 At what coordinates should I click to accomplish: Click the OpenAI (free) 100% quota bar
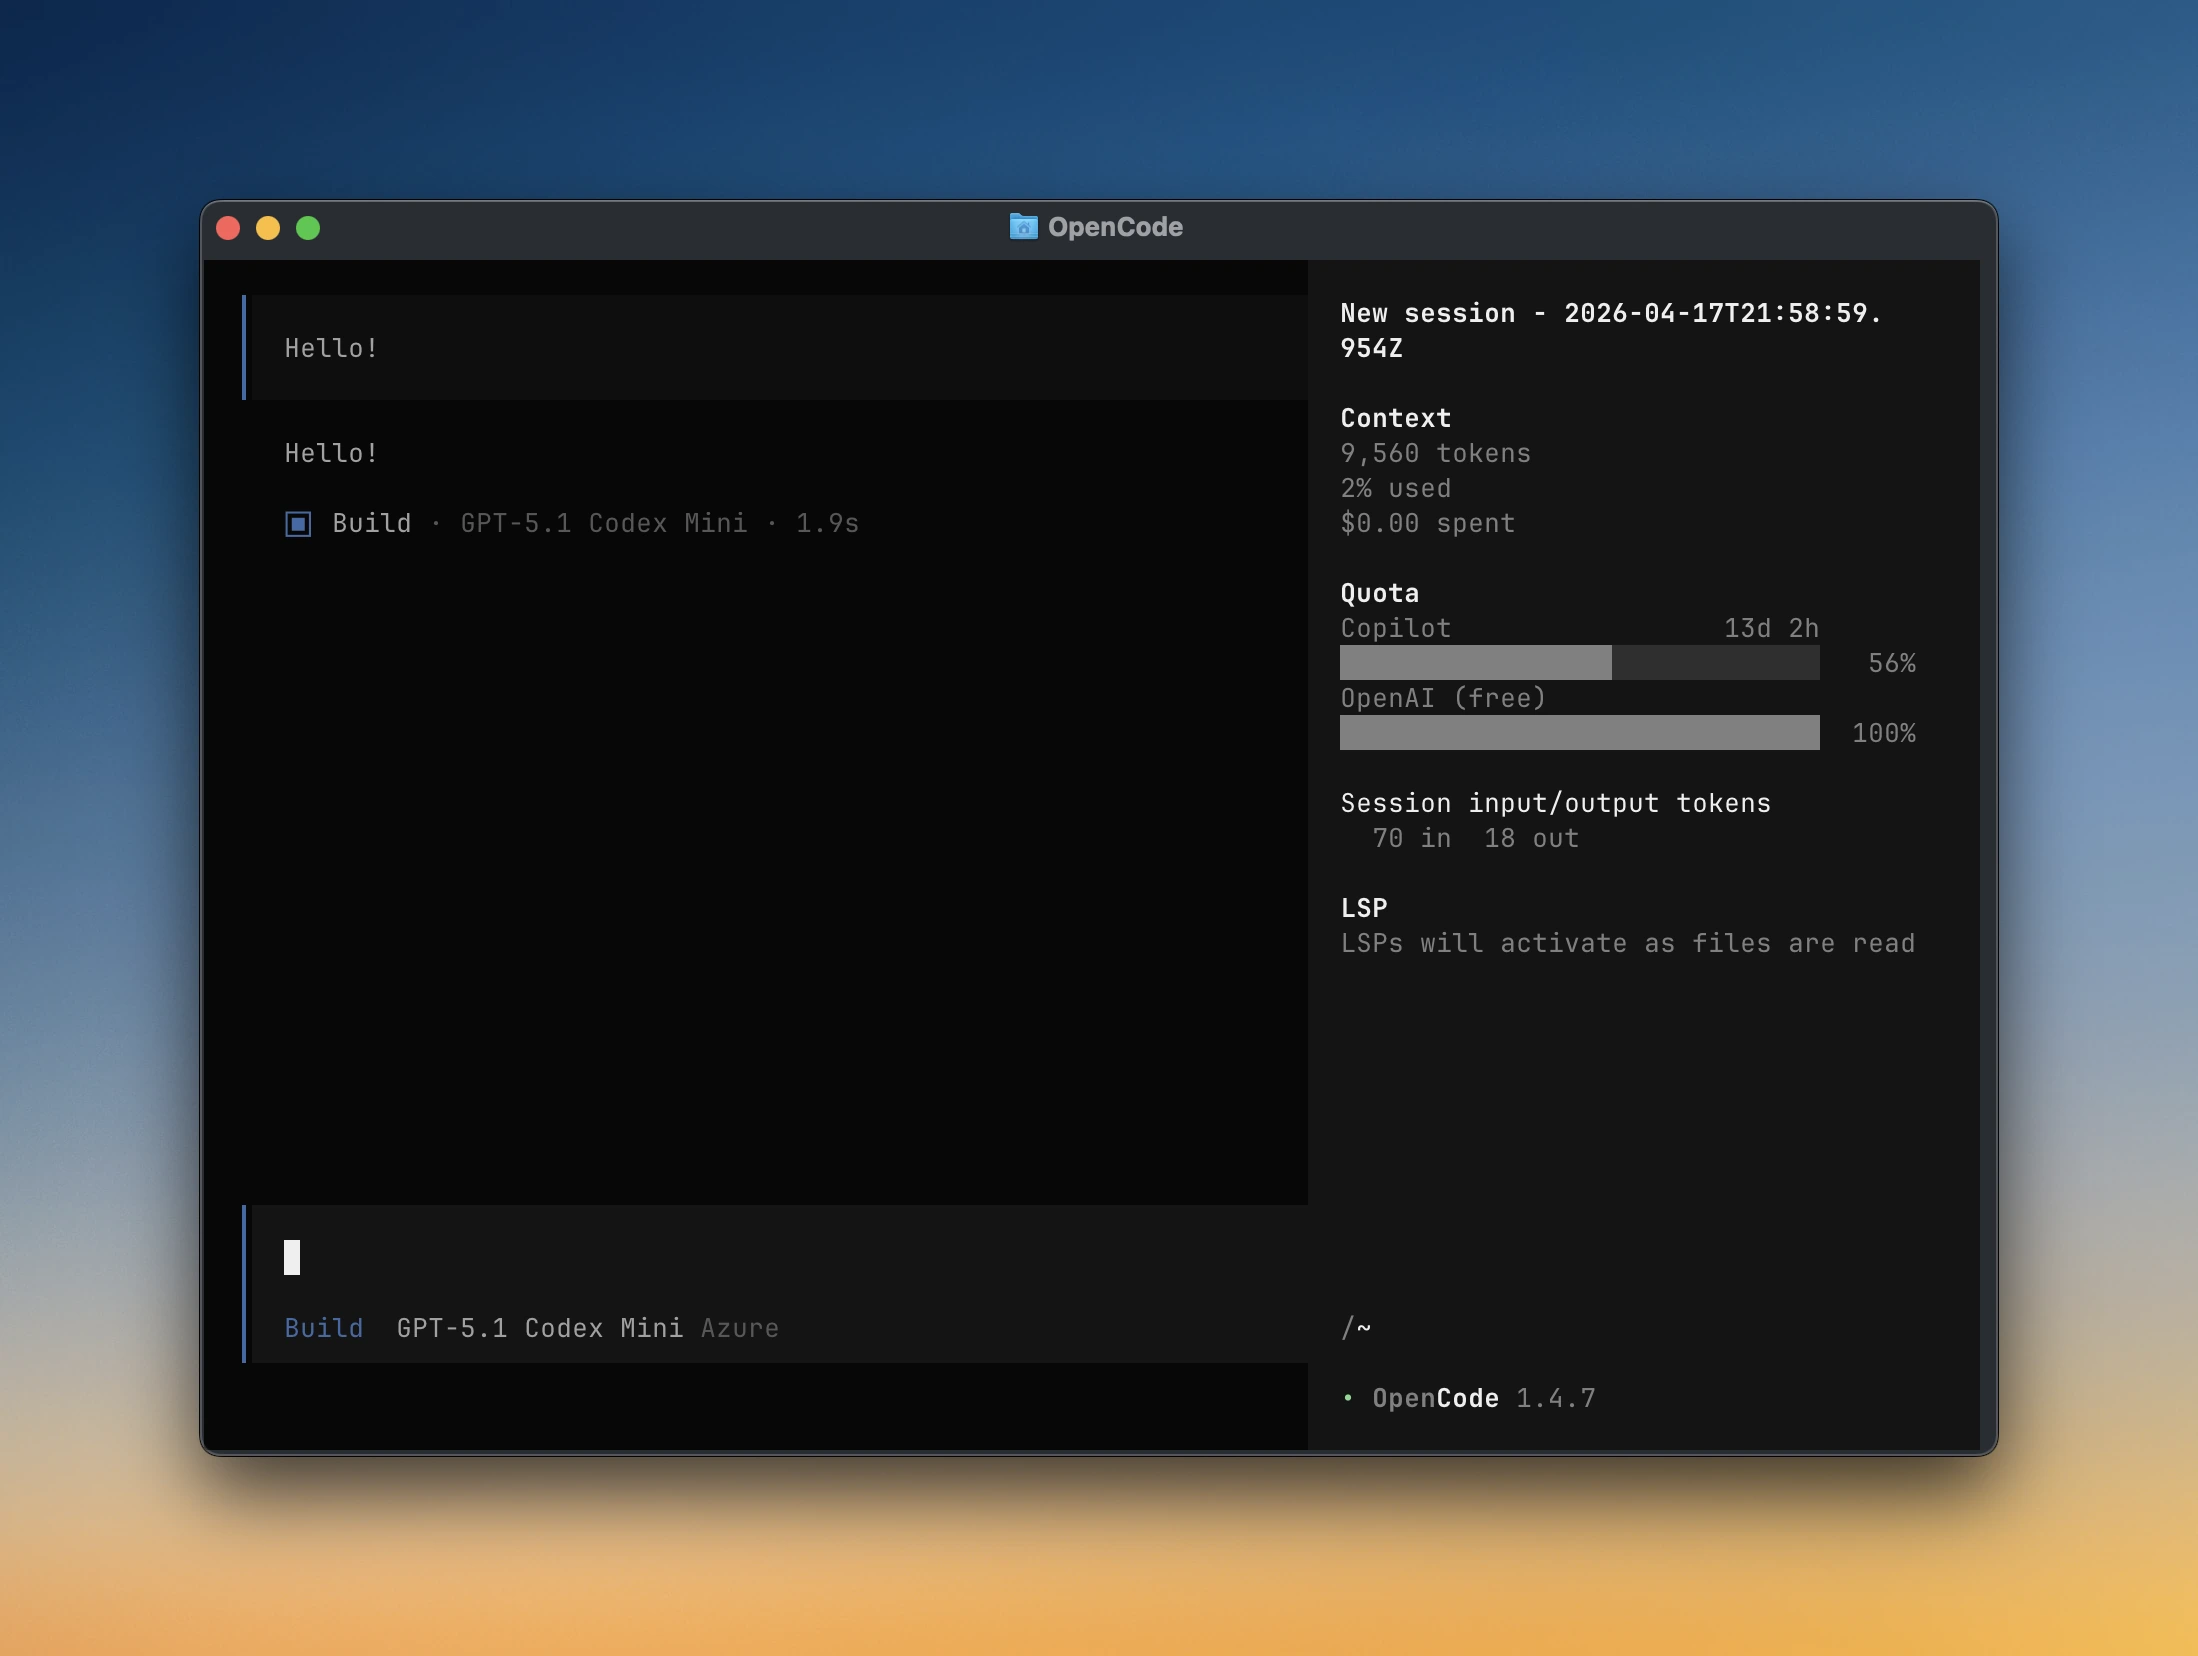tap(1578, 733)
